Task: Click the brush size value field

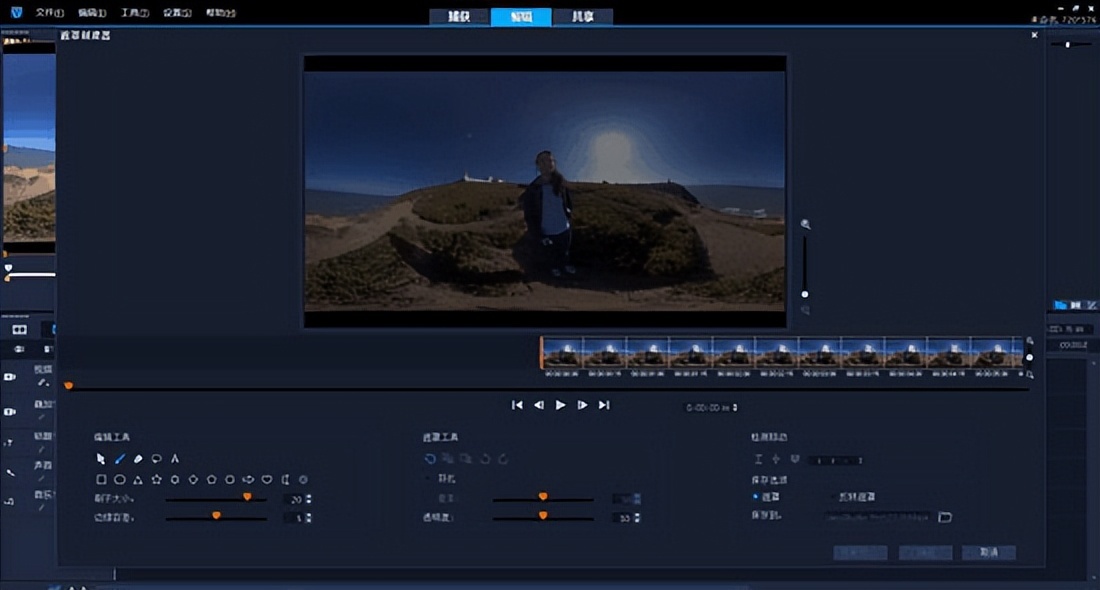Action: [x=294, y=499]
